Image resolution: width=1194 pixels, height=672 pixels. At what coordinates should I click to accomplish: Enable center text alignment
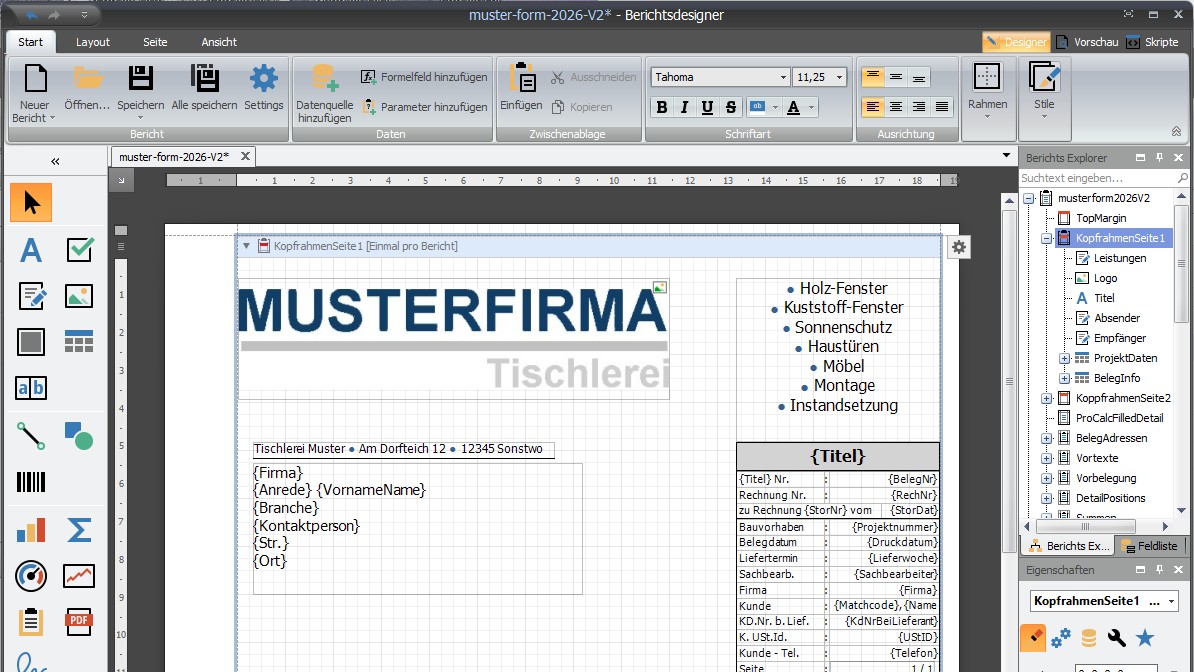pyautogui.click(x=896, y=107)
